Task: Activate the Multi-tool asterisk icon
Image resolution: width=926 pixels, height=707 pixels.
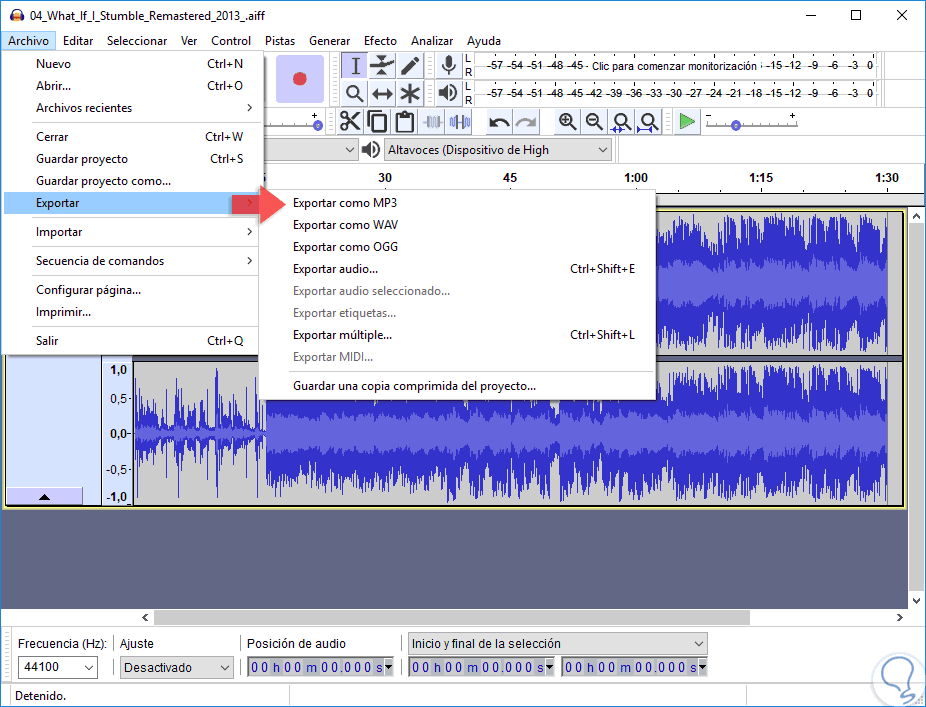Action: (410, 94)
